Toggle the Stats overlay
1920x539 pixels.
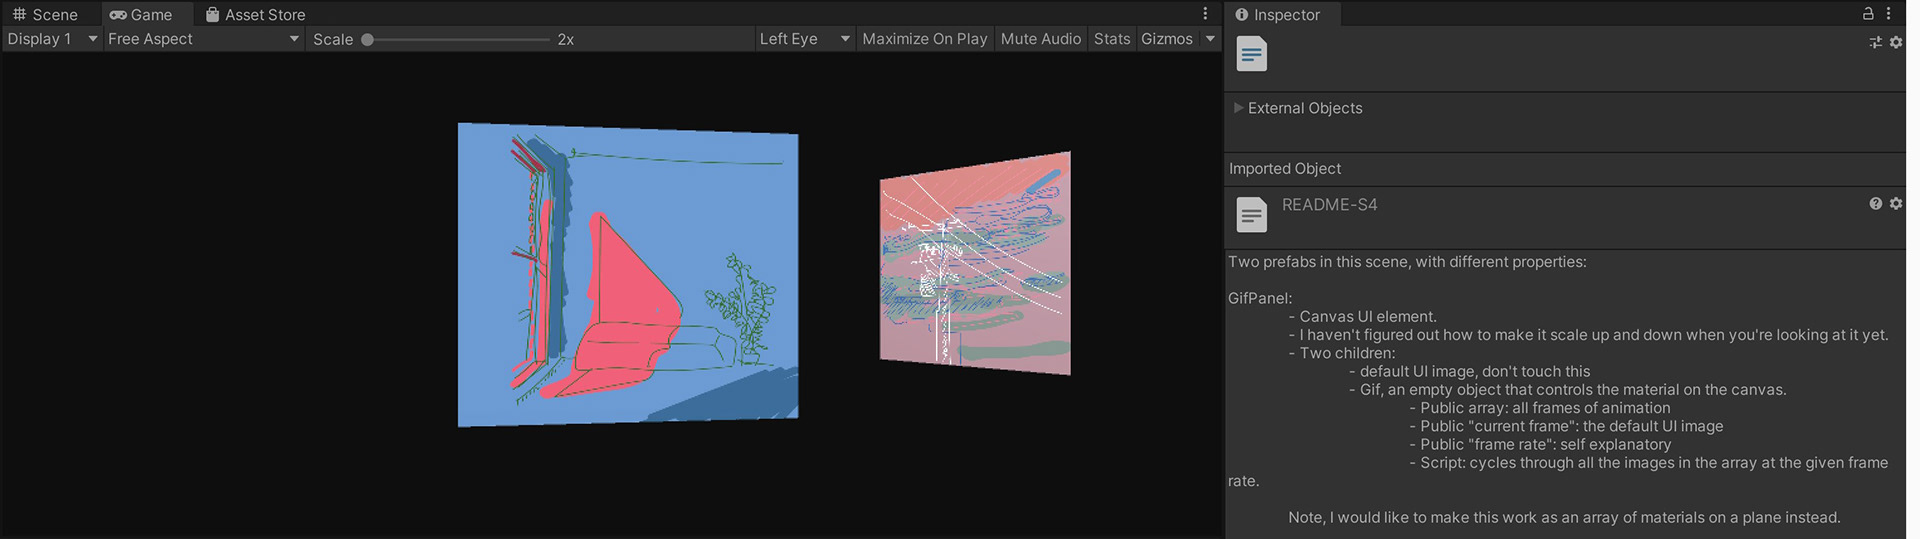point(1111,39)
